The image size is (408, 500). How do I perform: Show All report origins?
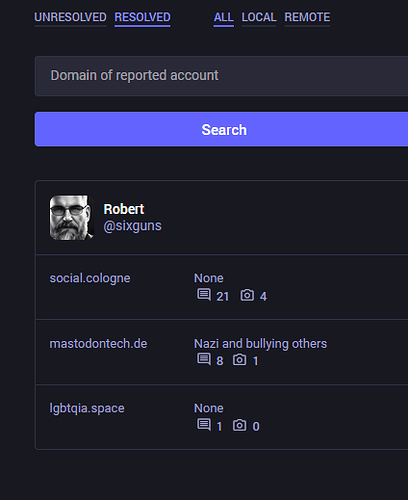(224, 17)
